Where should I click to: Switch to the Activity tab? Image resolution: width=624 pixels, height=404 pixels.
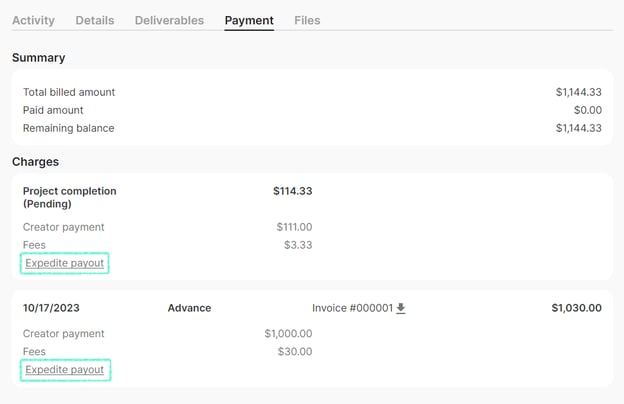33,20
